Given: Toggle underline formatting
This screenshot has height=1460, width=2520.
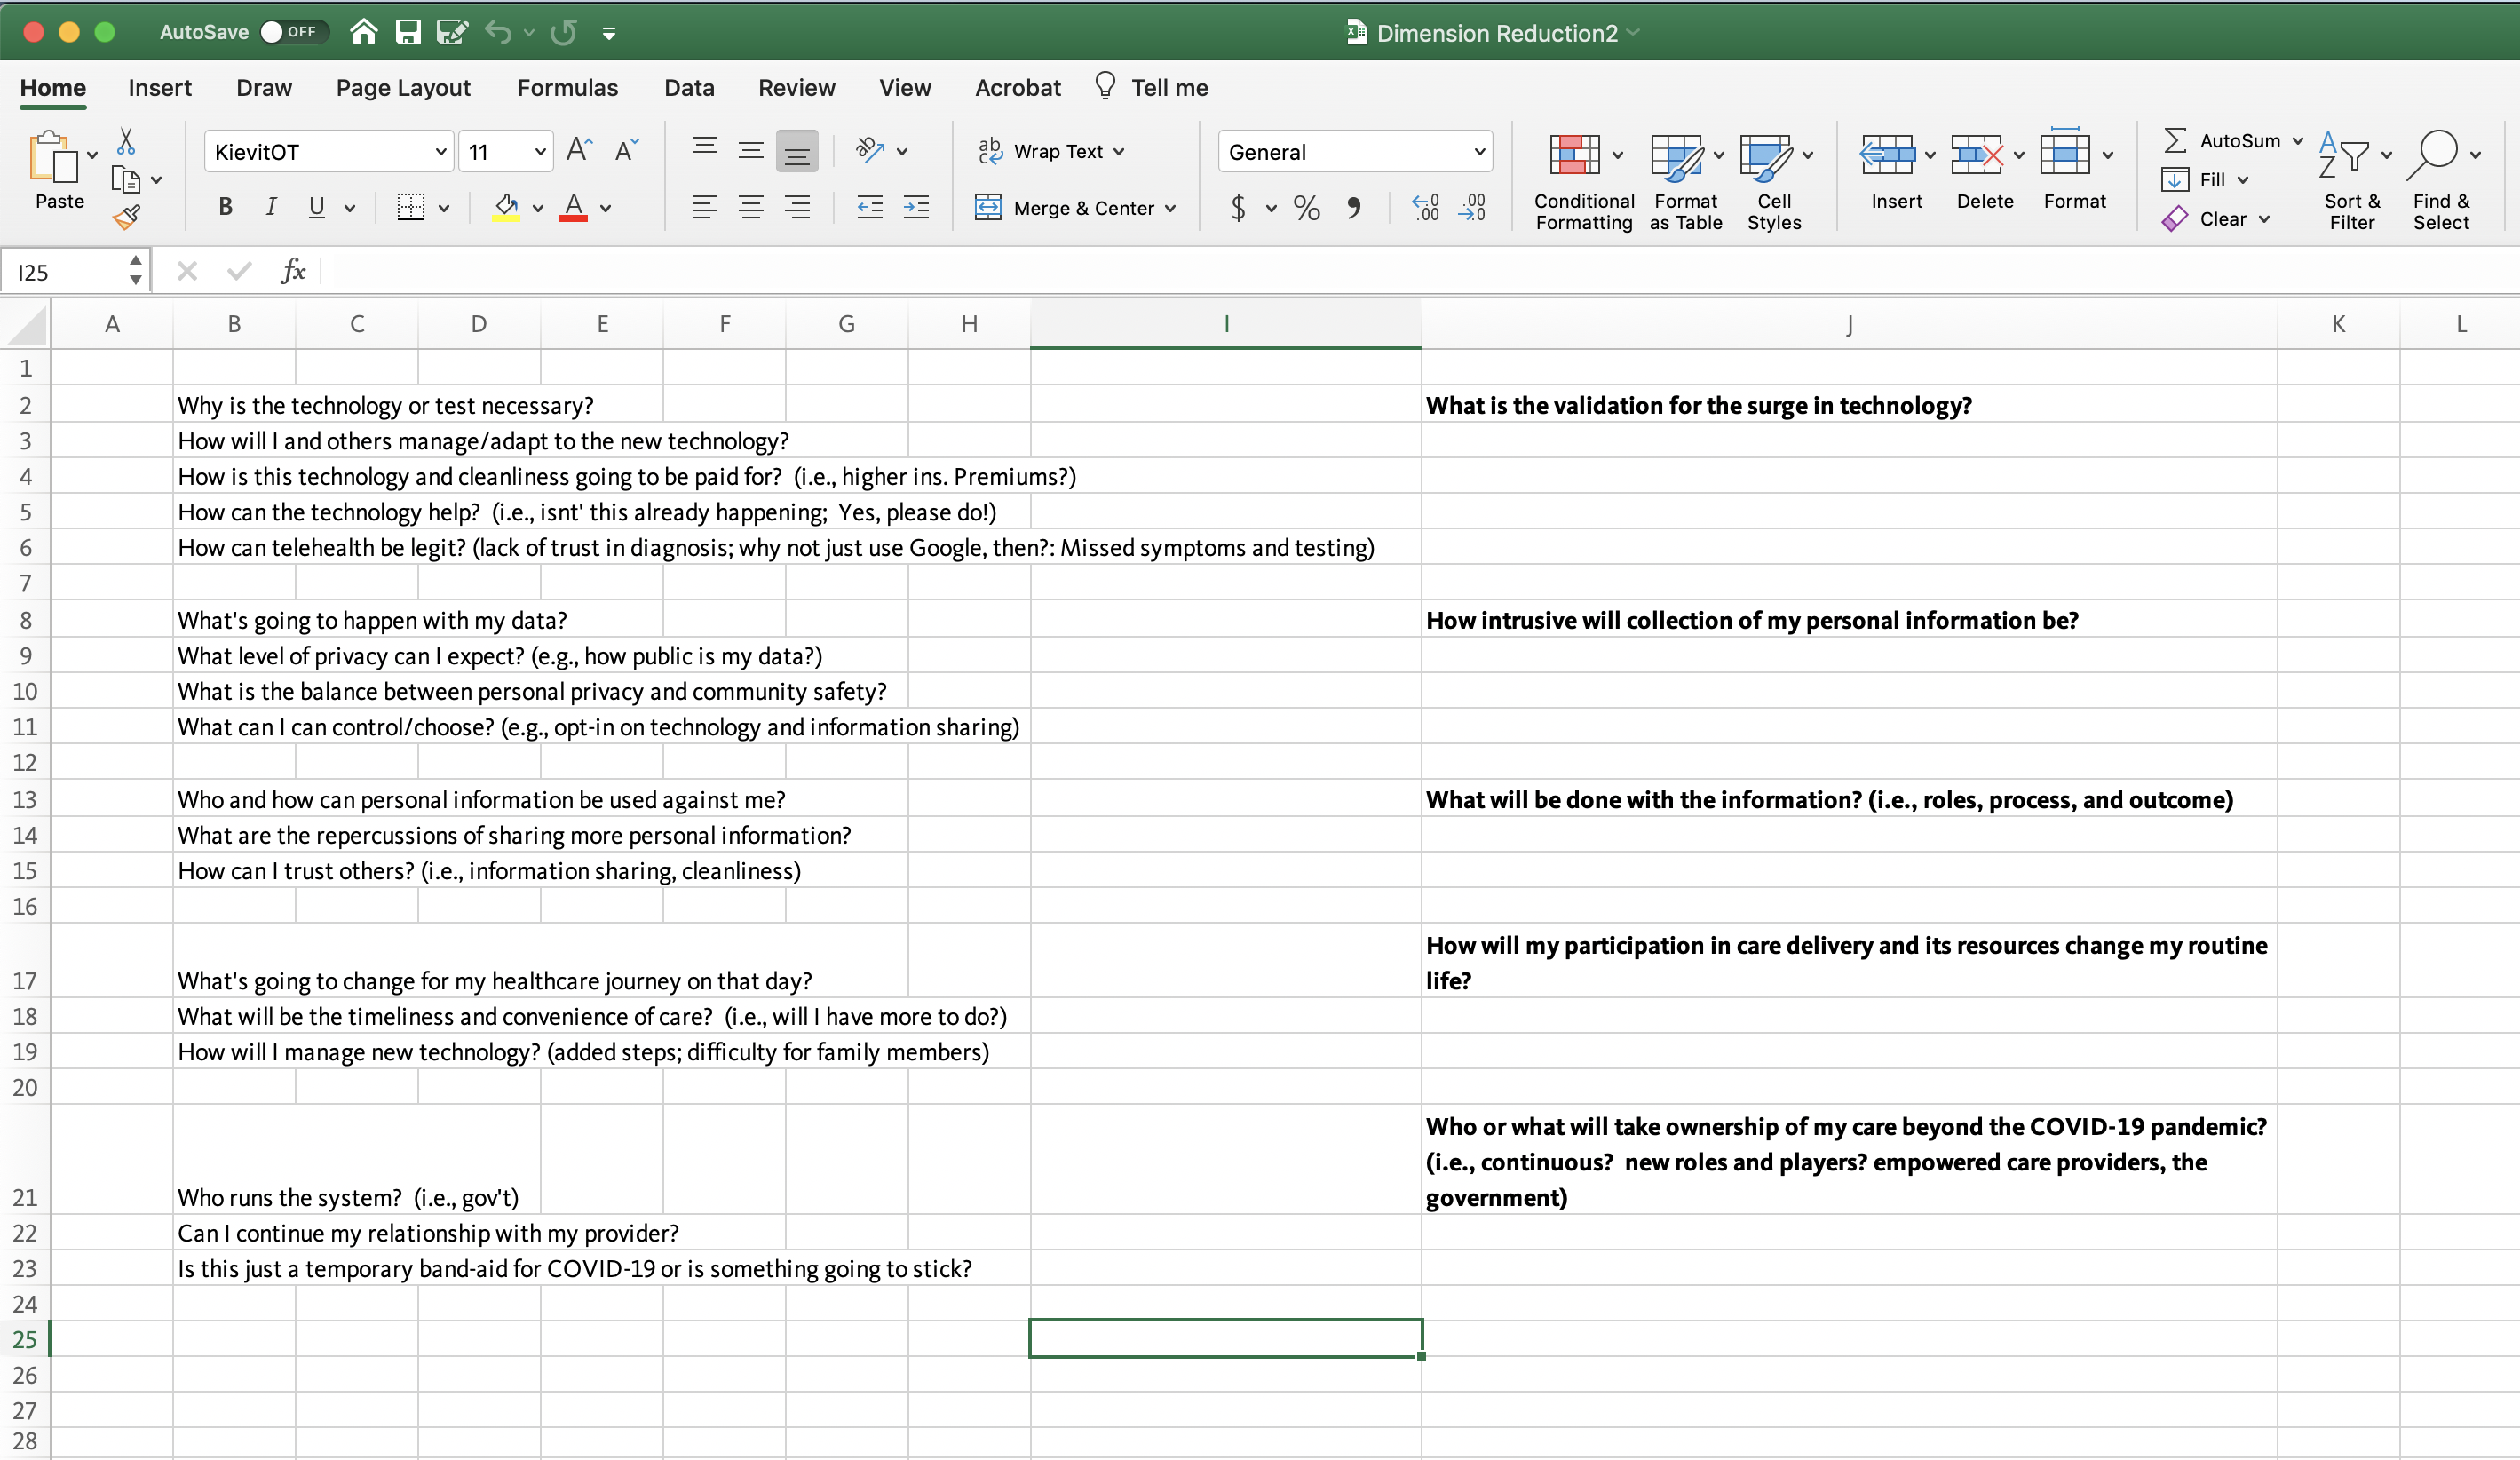Looking at the screenshot, I should pos(317,207).
